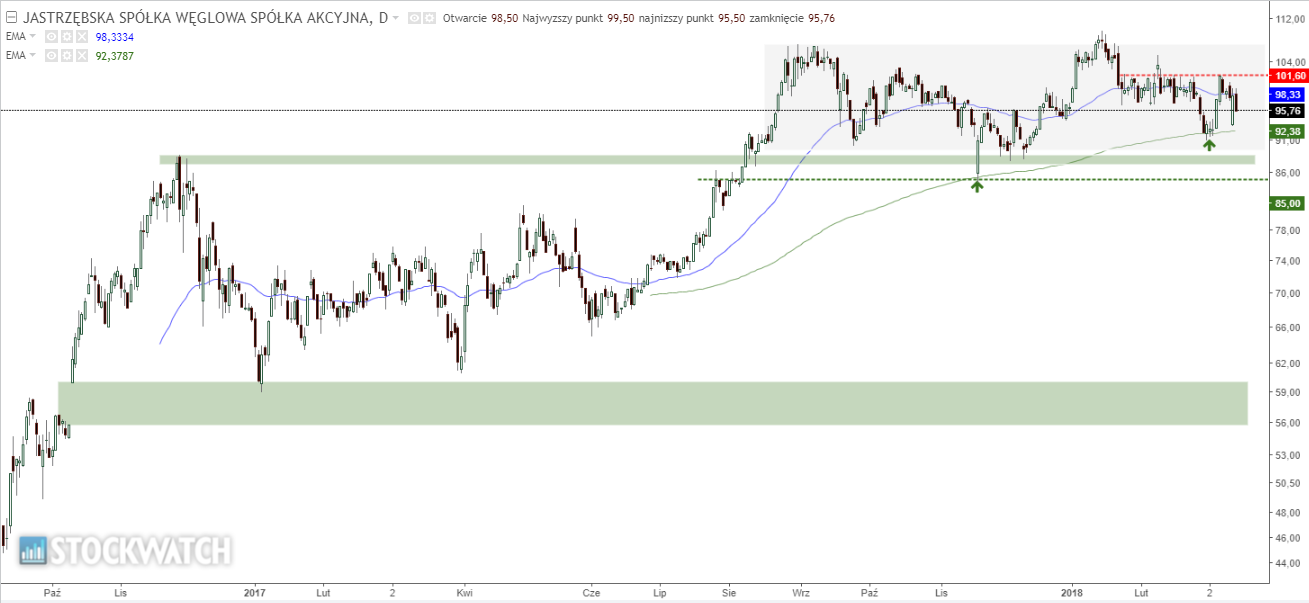Select the black 95,76 last price label
This screenshot has width=1309, height=603.
(1287, 111)
